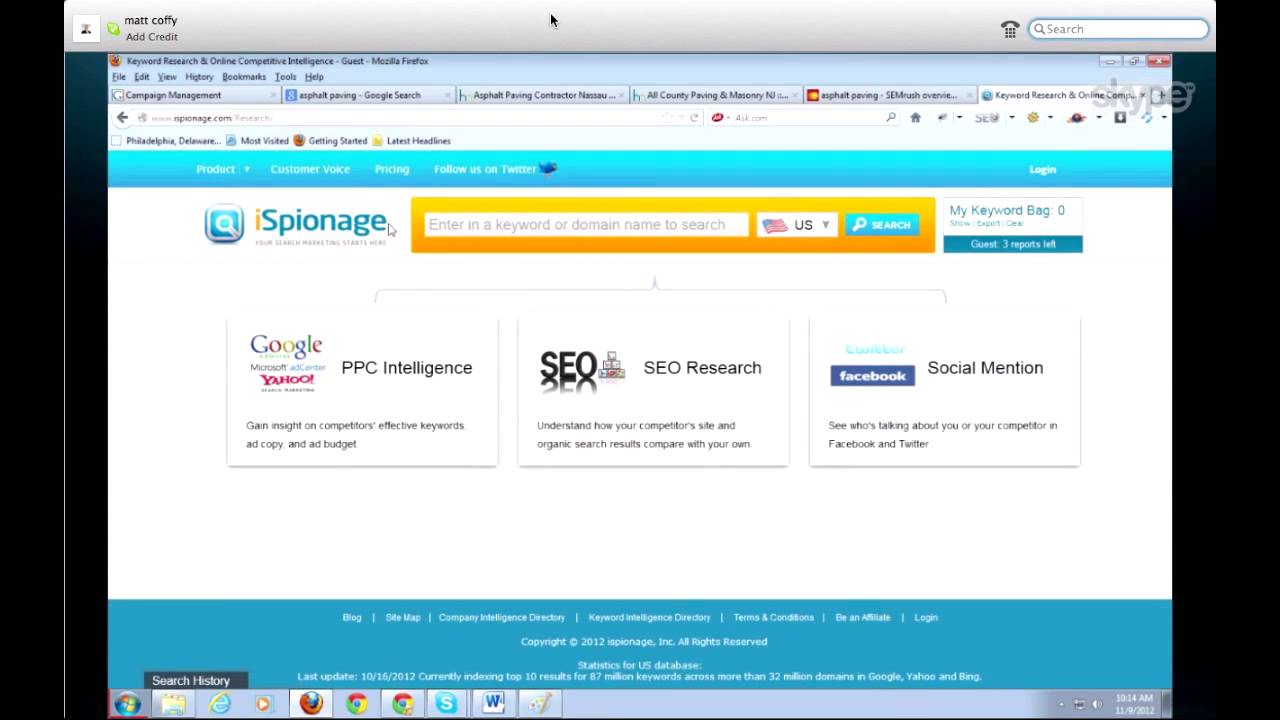Click the gear extension icon in toolbar
The width and height of the screenshot is (1280, 720).
click(x=1033, y=118)
